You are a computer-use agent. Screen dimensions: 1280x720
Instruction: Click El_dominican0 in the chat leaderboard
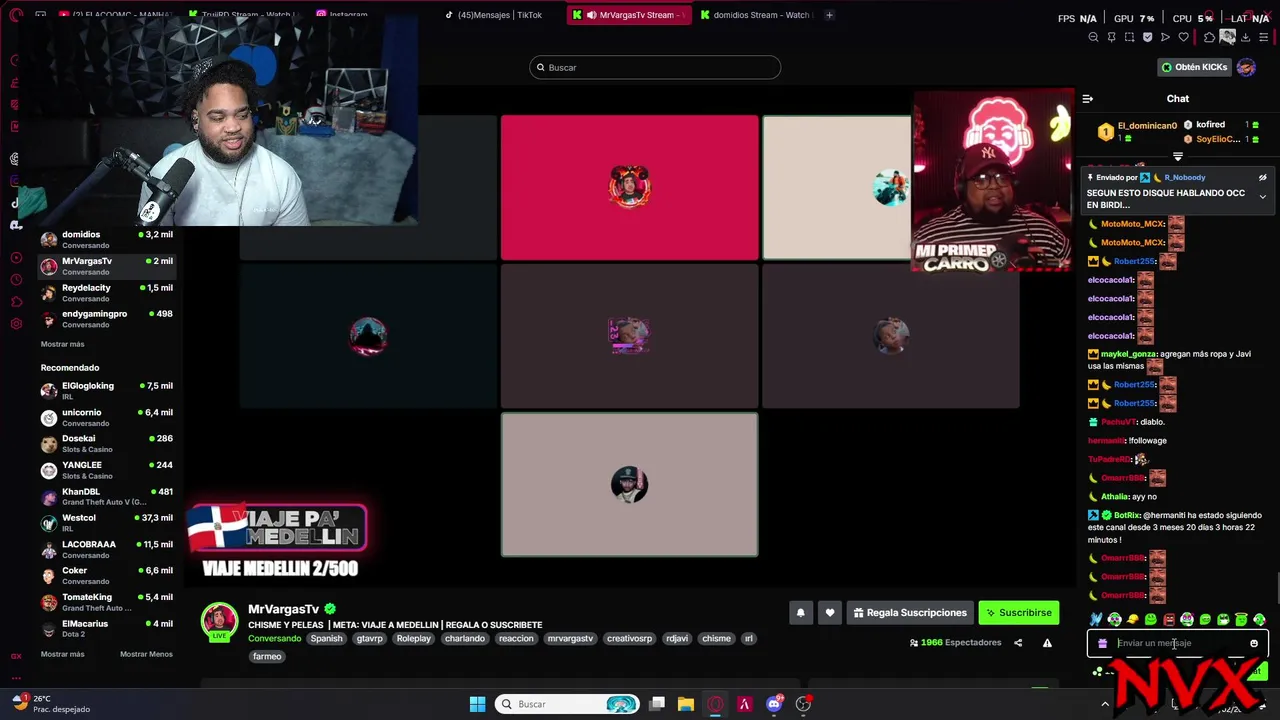click(1147, 126)
